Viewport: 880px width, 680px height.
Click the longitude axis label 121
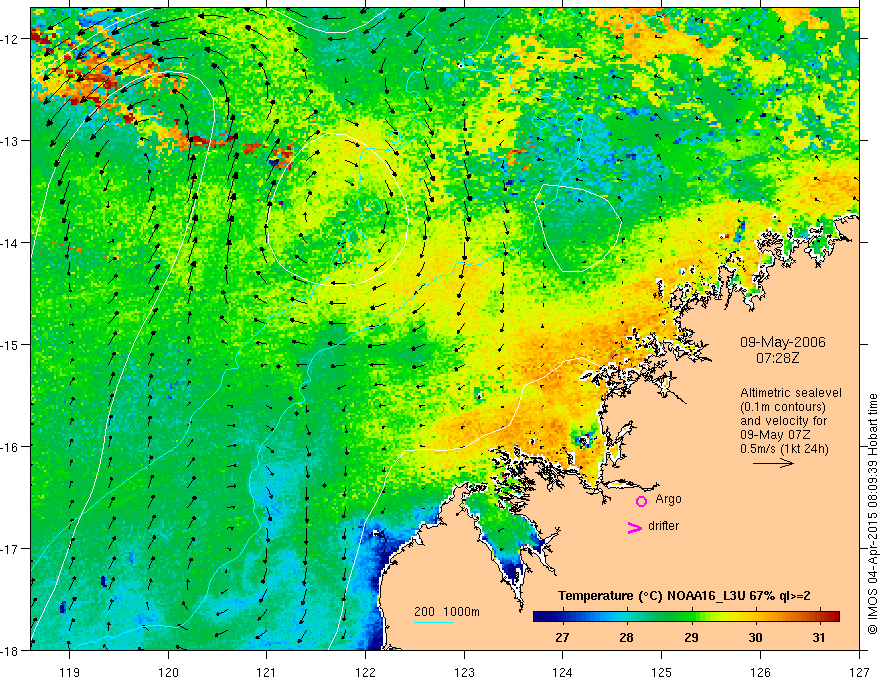pos(267,672)
